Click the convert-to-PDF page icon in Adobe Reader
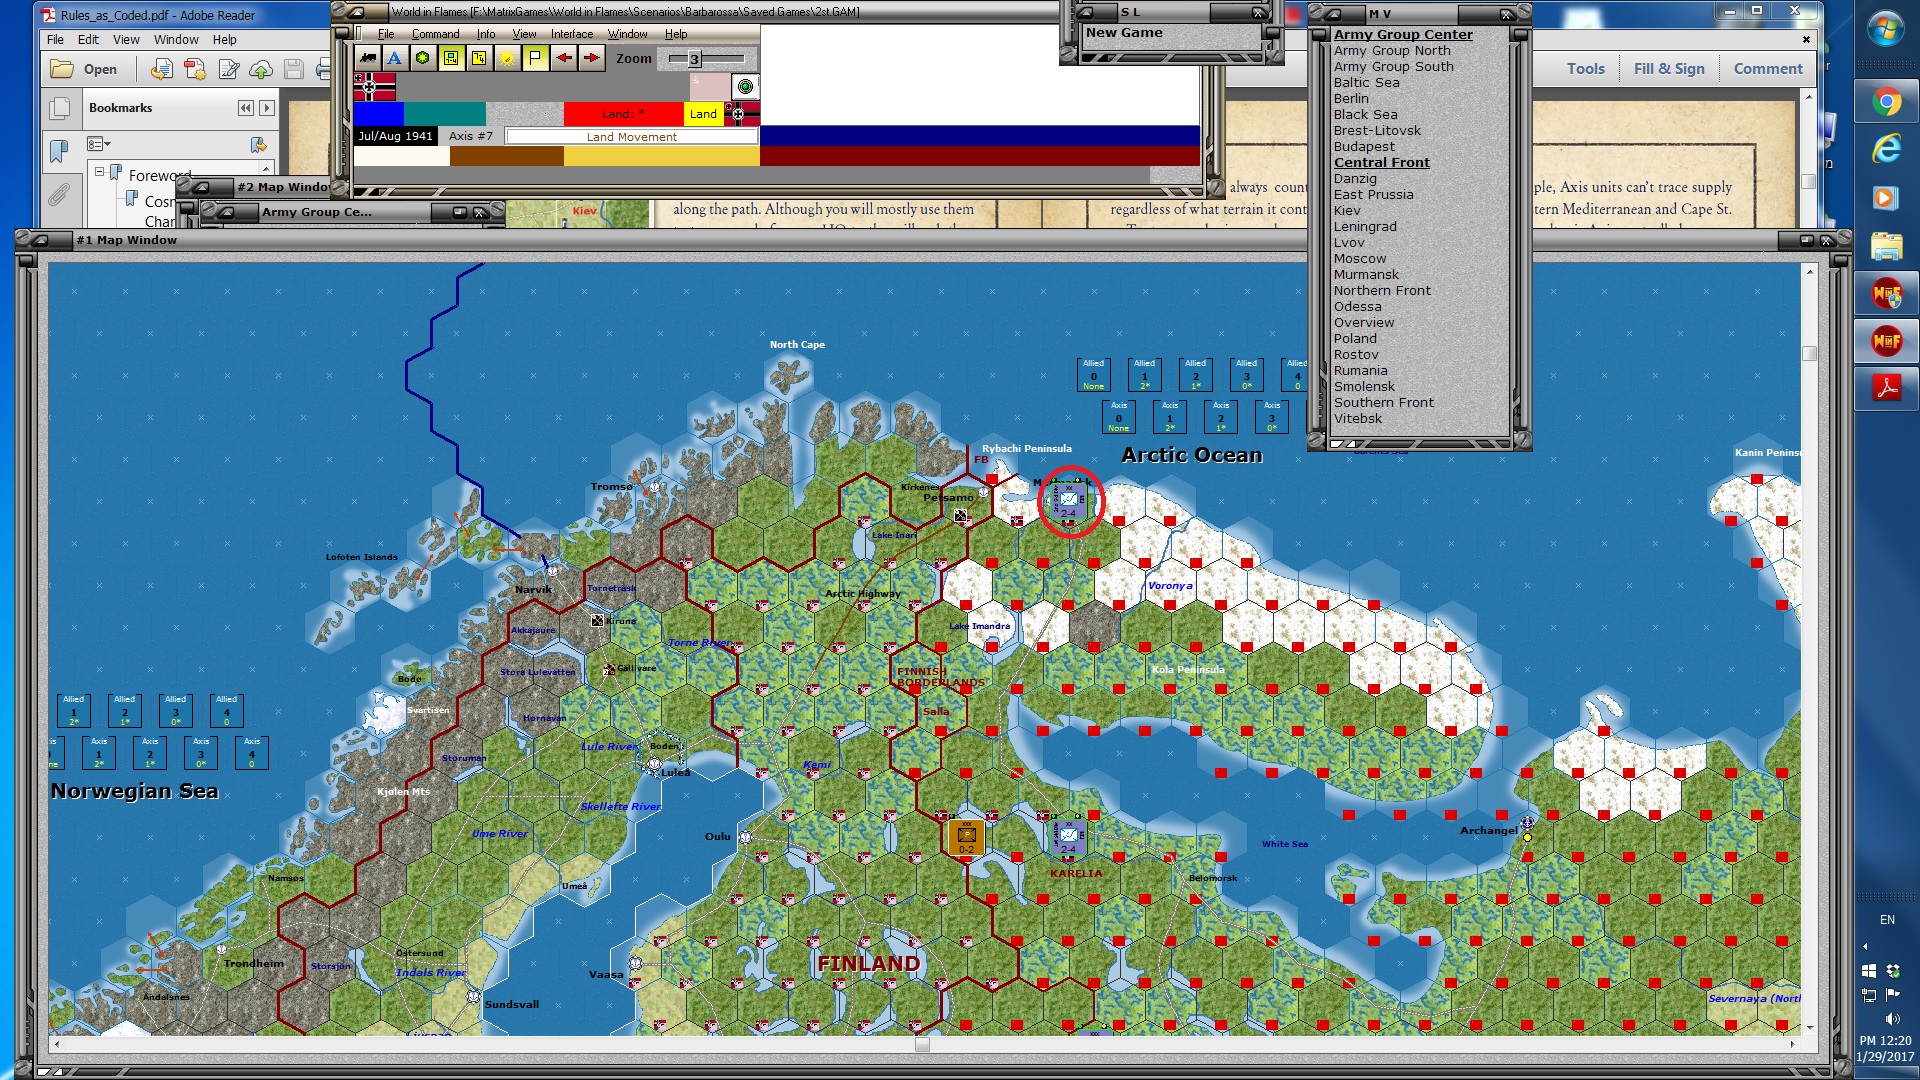1920x1080 pixels. 162,69
